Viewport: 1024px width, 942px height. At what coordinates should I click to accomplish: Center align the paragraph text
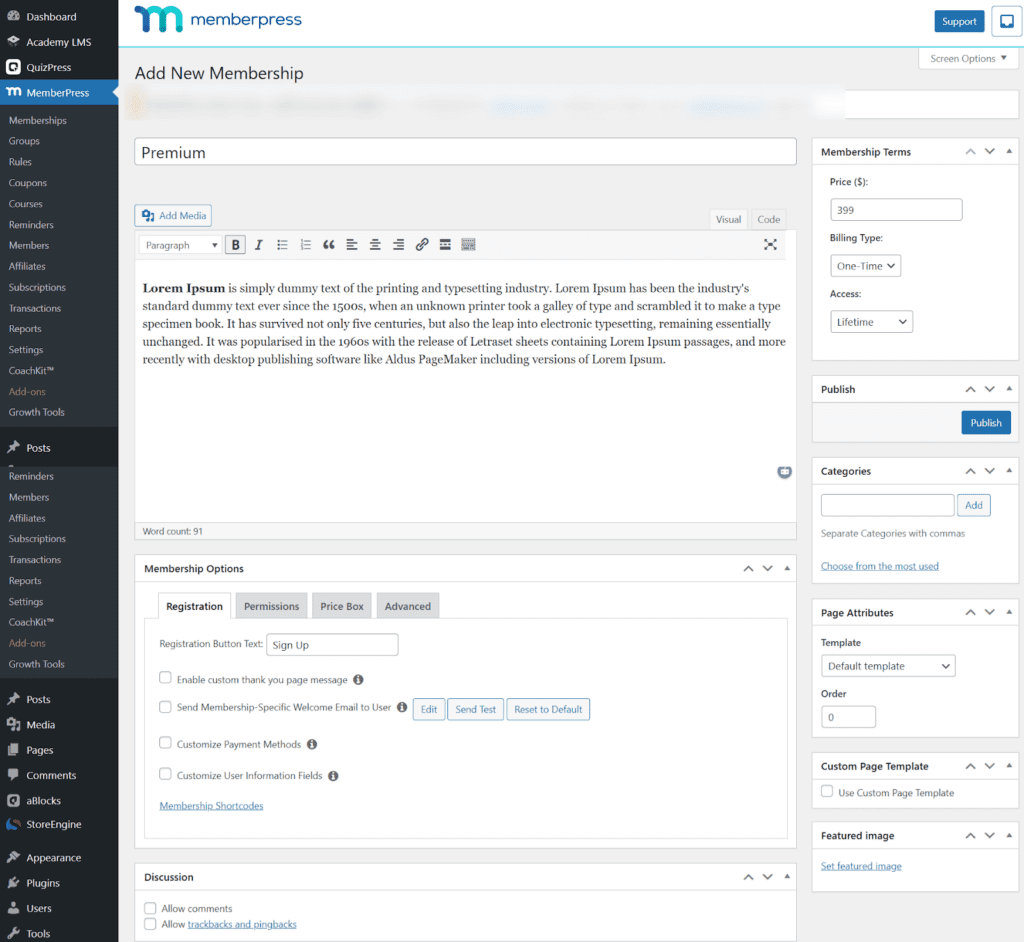click(x=375, y=244)
